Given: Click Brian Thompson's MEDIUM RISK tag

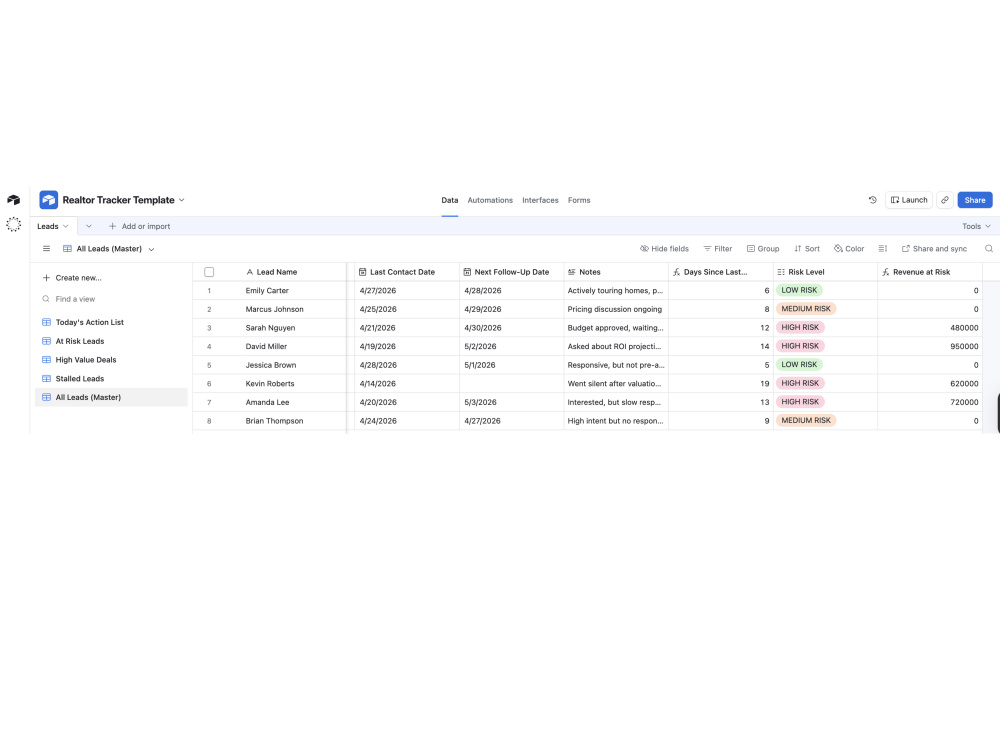Looking at the screenshot, I should pyautogui.click(x=806, y=420).
